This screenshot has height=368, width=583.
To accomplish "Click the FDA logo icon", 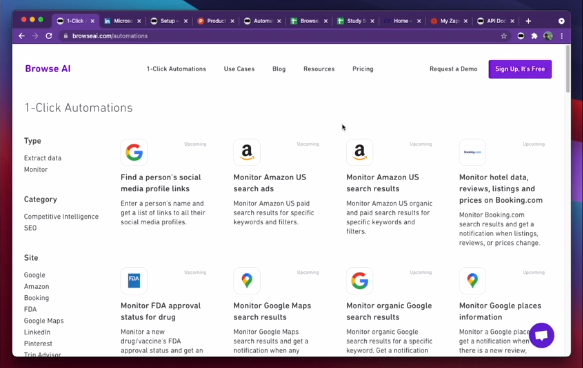I will (134, 281).
